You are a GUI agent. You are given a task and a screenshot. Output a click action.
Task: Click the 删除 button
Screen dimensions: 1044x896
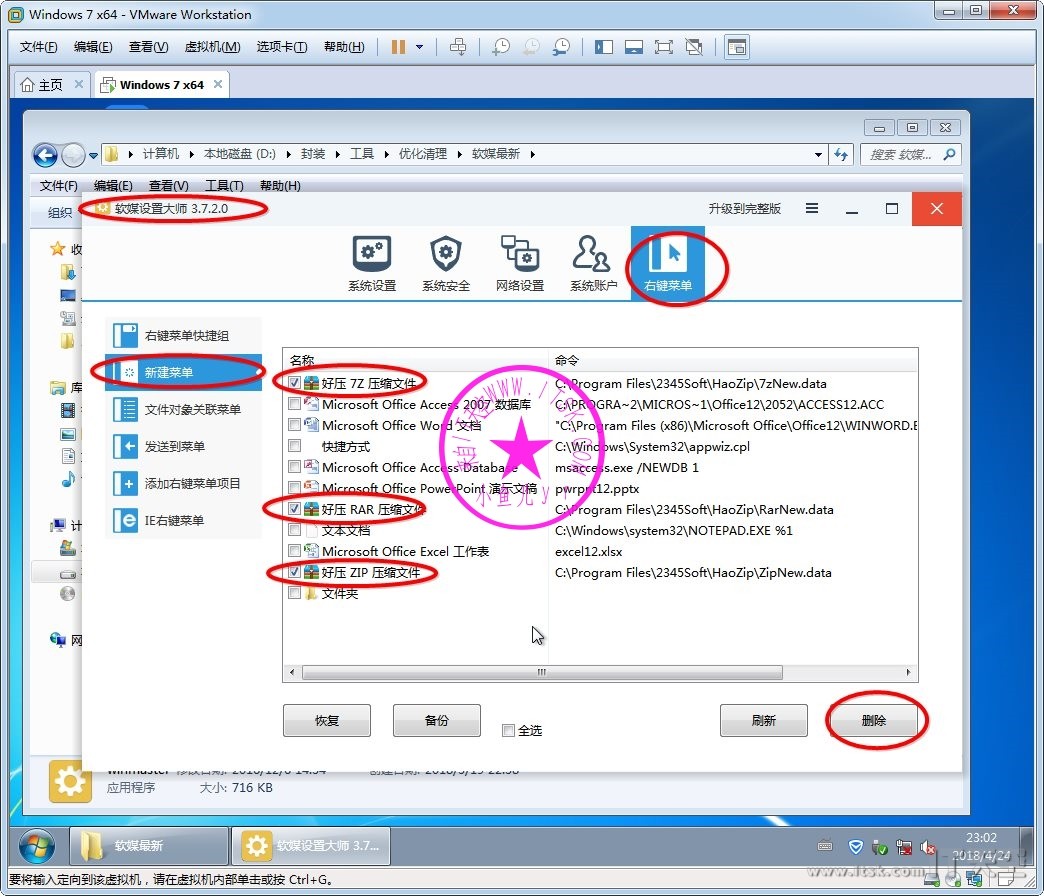tap(873, 720)
